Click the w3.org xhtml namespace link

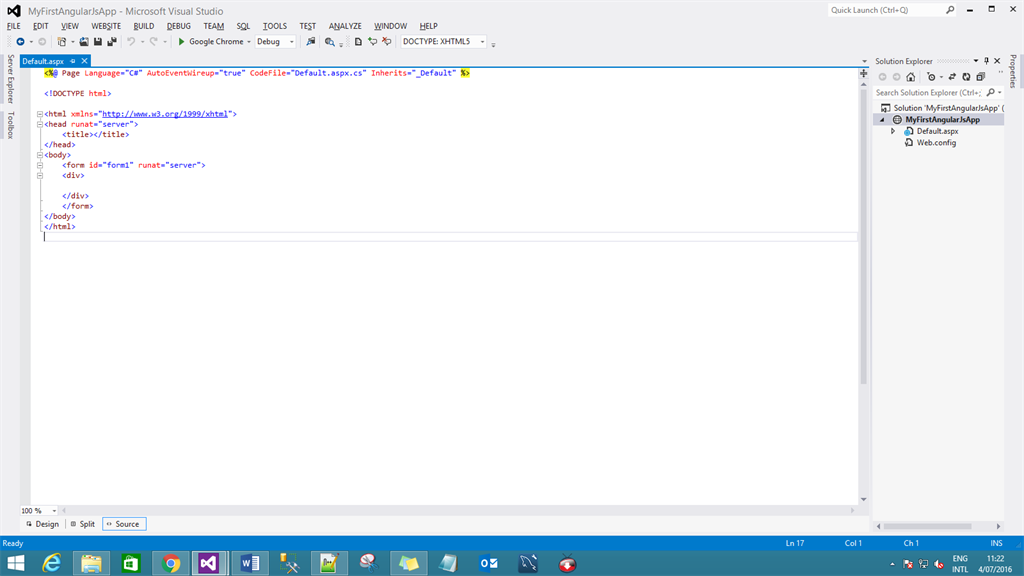[165, 114]
